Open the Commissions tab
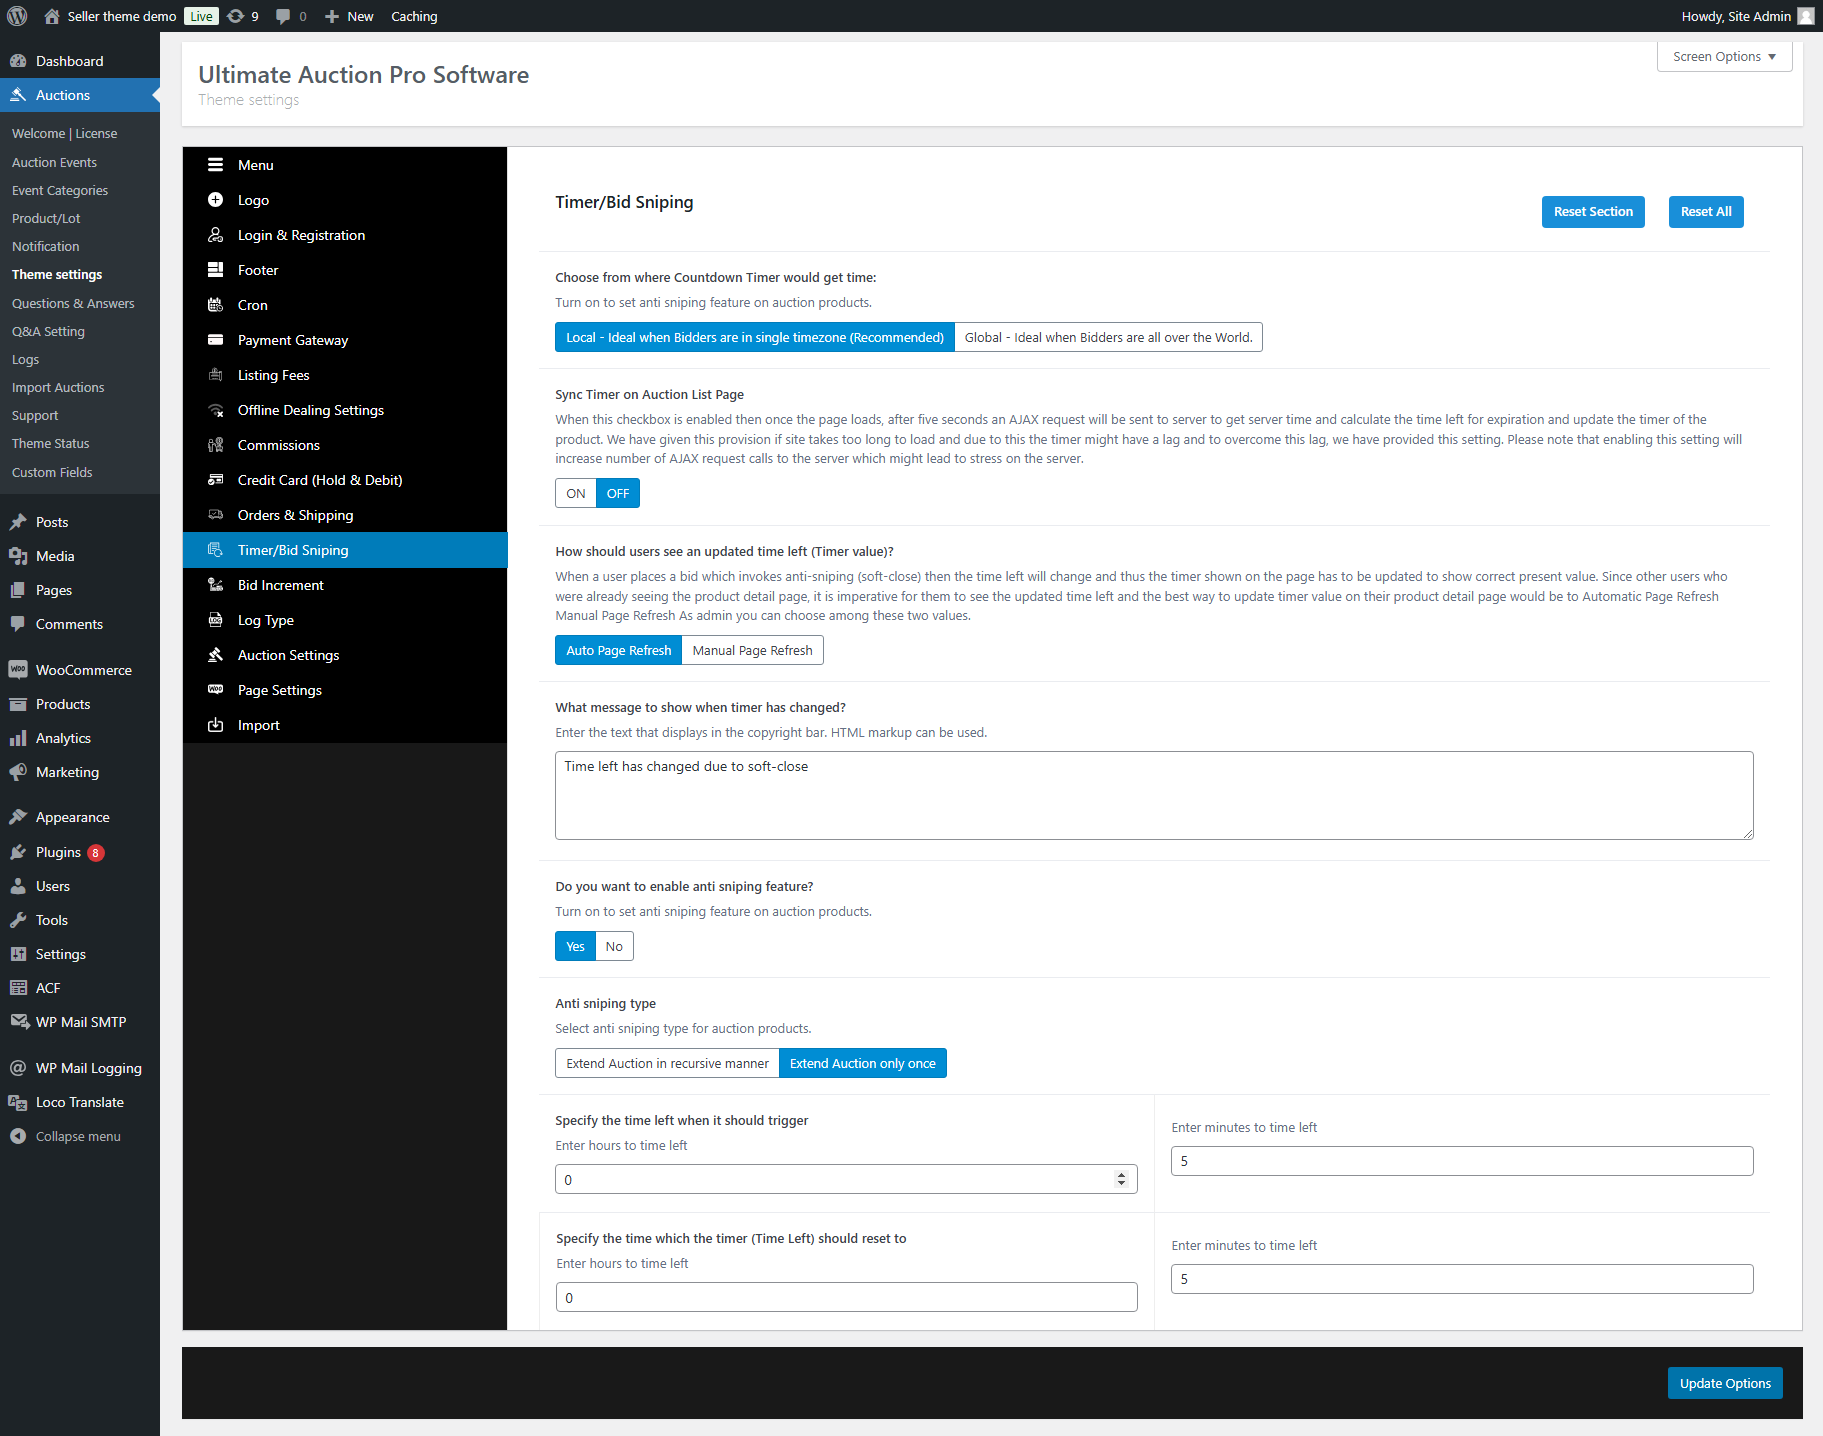Image resolution: width=1823 pixels, height=1436 pixels. (345, 445)
